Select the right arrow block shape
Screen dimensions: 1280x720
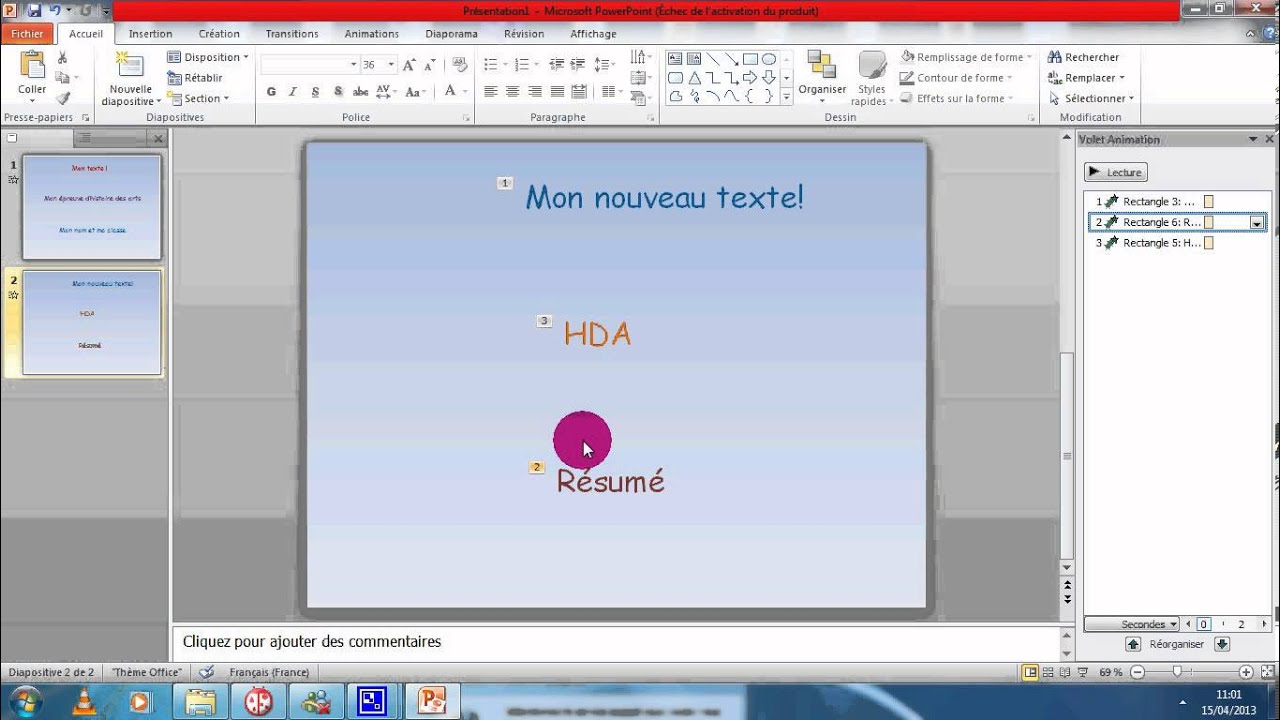[750, 78]
